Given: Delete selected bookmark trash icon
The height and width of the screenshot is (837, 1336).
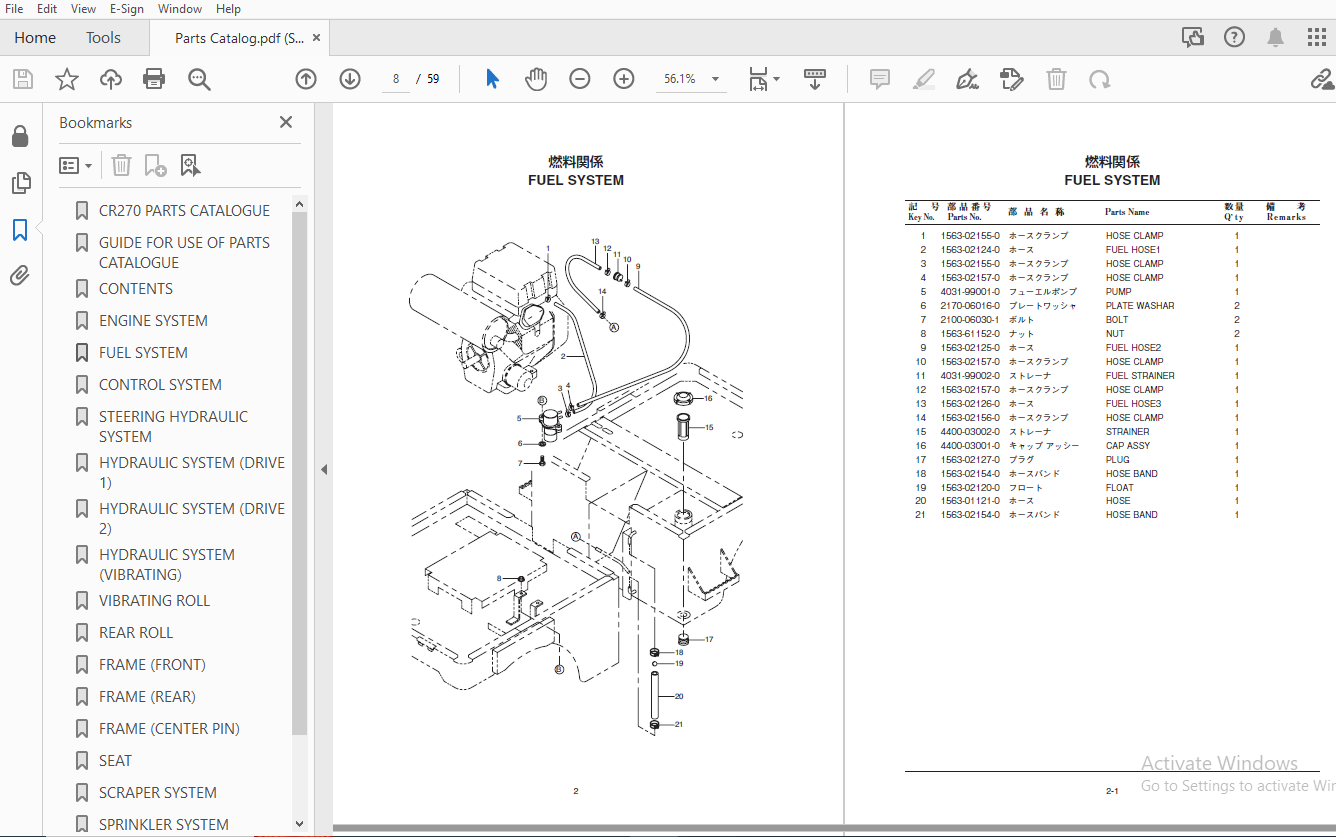Looking at the screenshot, I should (121, 165).
